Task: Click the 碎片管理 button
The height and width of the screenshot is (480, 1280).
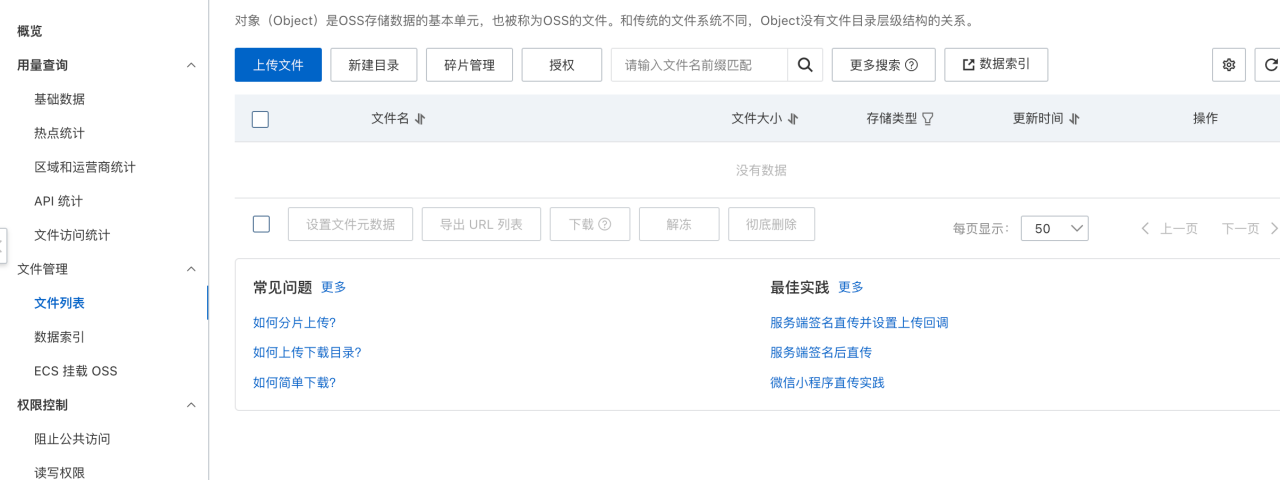Action: point(469,65)
